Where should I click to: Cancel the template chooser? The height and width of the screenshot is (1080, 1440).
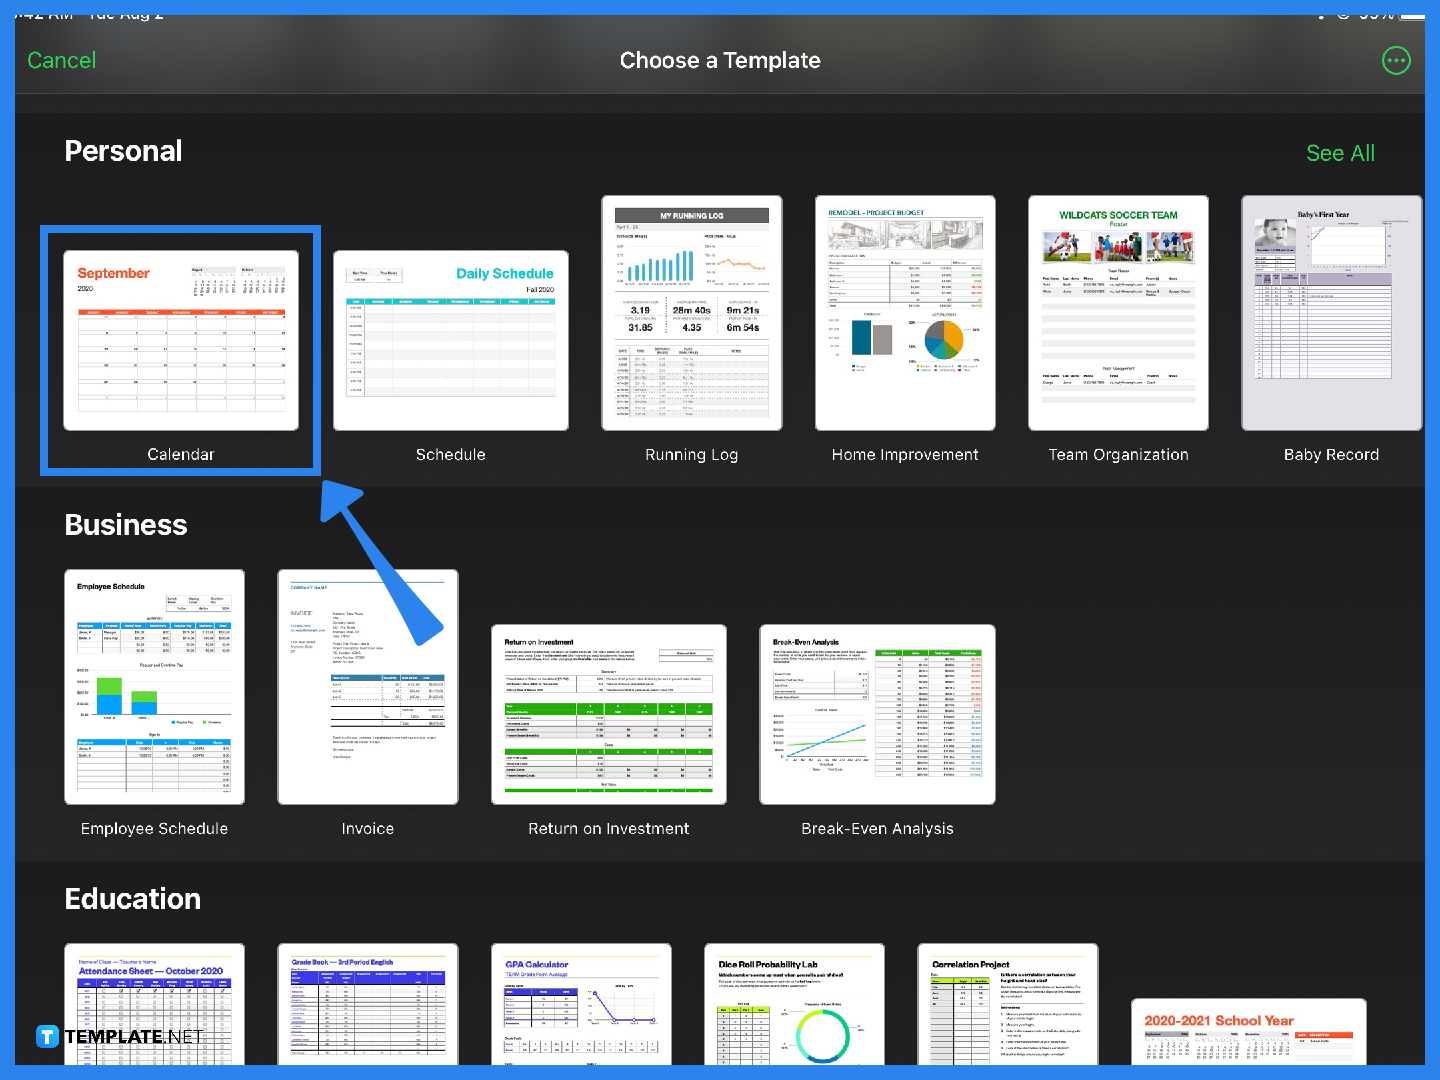point(61,60)
